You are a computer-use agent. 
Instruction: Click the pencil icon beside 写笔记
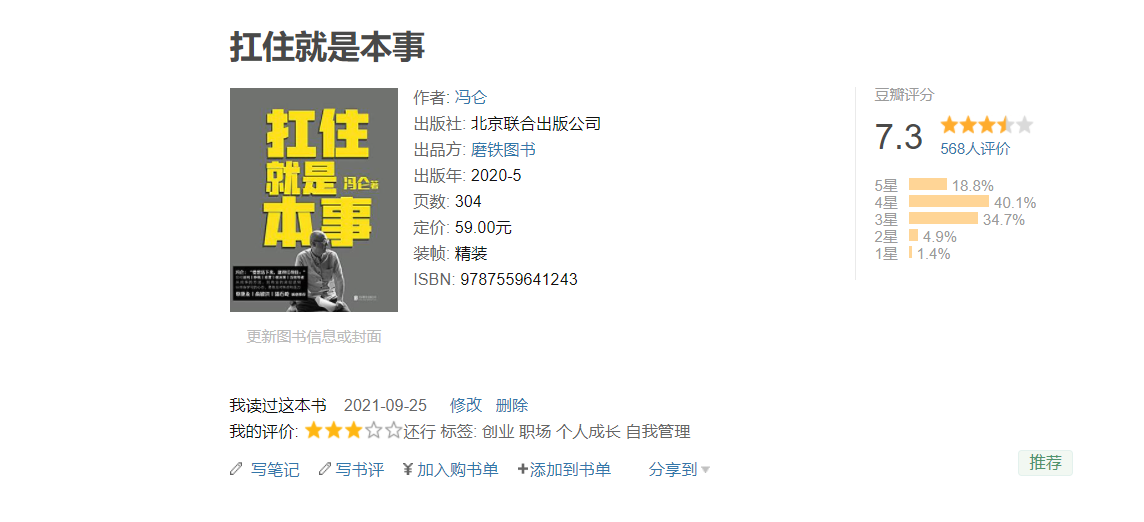236,469
